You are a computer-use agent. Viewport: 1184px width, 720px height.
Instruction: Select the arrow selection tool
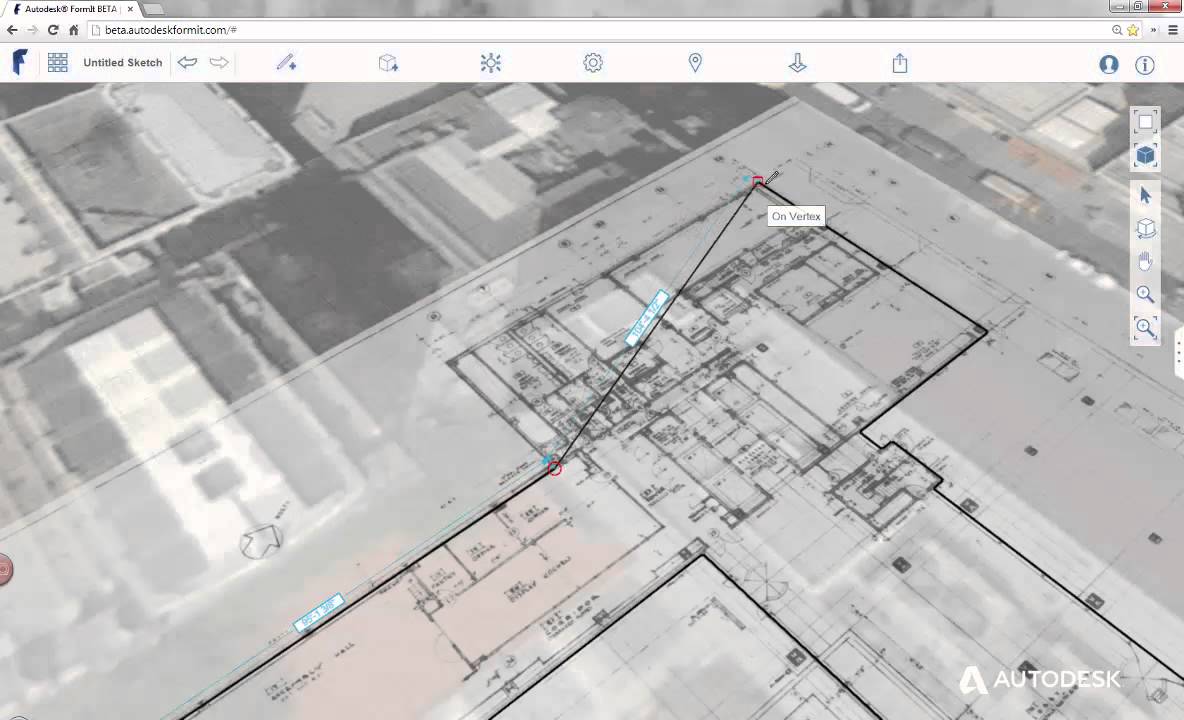pyautogui.click(x=1145, y=195)
